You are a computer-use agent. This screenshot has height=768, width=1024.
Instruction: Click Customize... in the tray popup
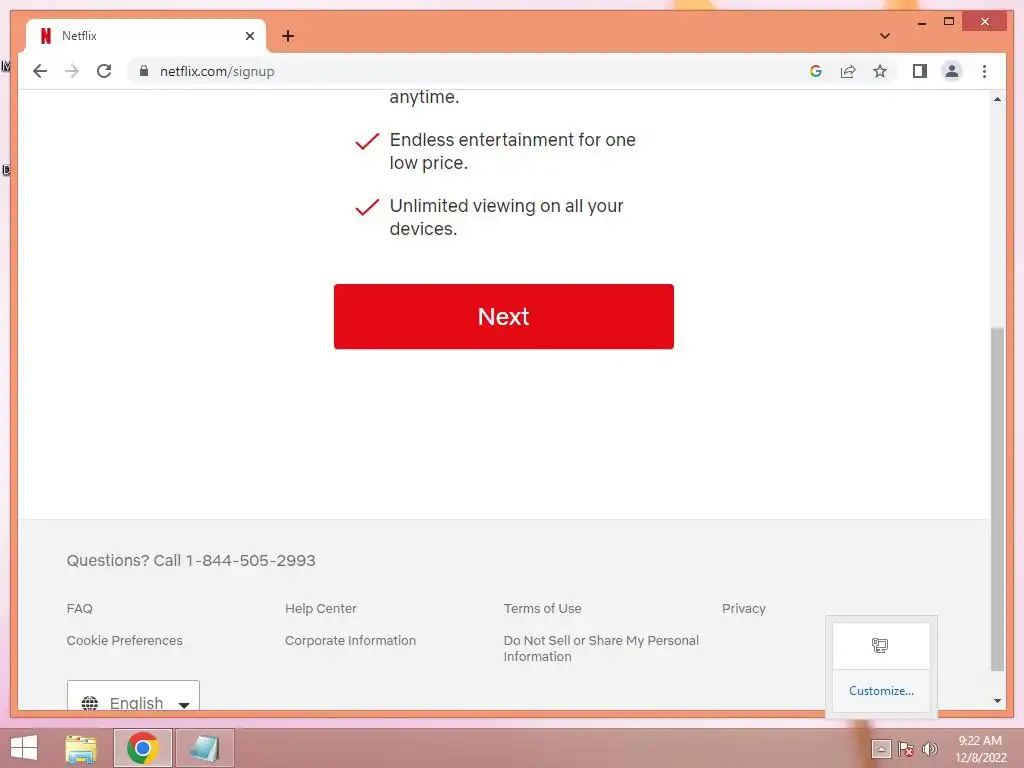tap(881, 691)
